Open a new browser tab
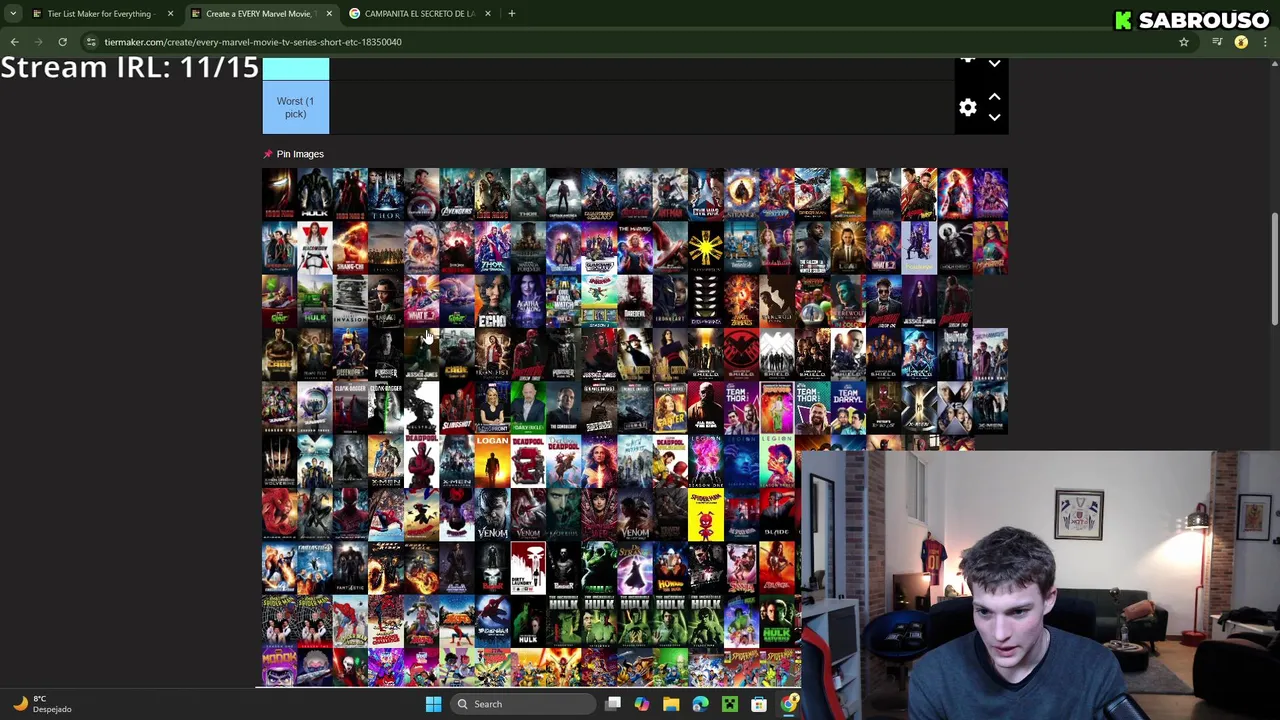1280x720 pixels. coord(511,14)
